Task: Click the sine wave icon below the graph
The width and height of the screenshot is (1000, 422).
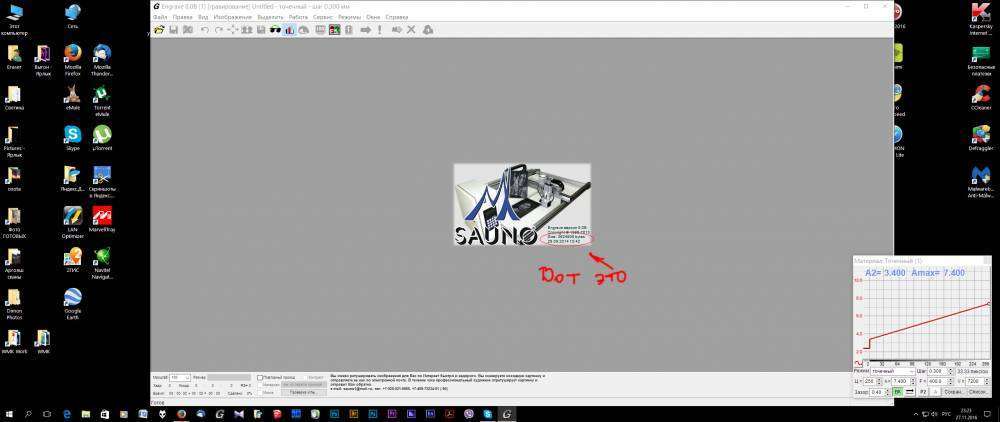Action: [858, 362]
